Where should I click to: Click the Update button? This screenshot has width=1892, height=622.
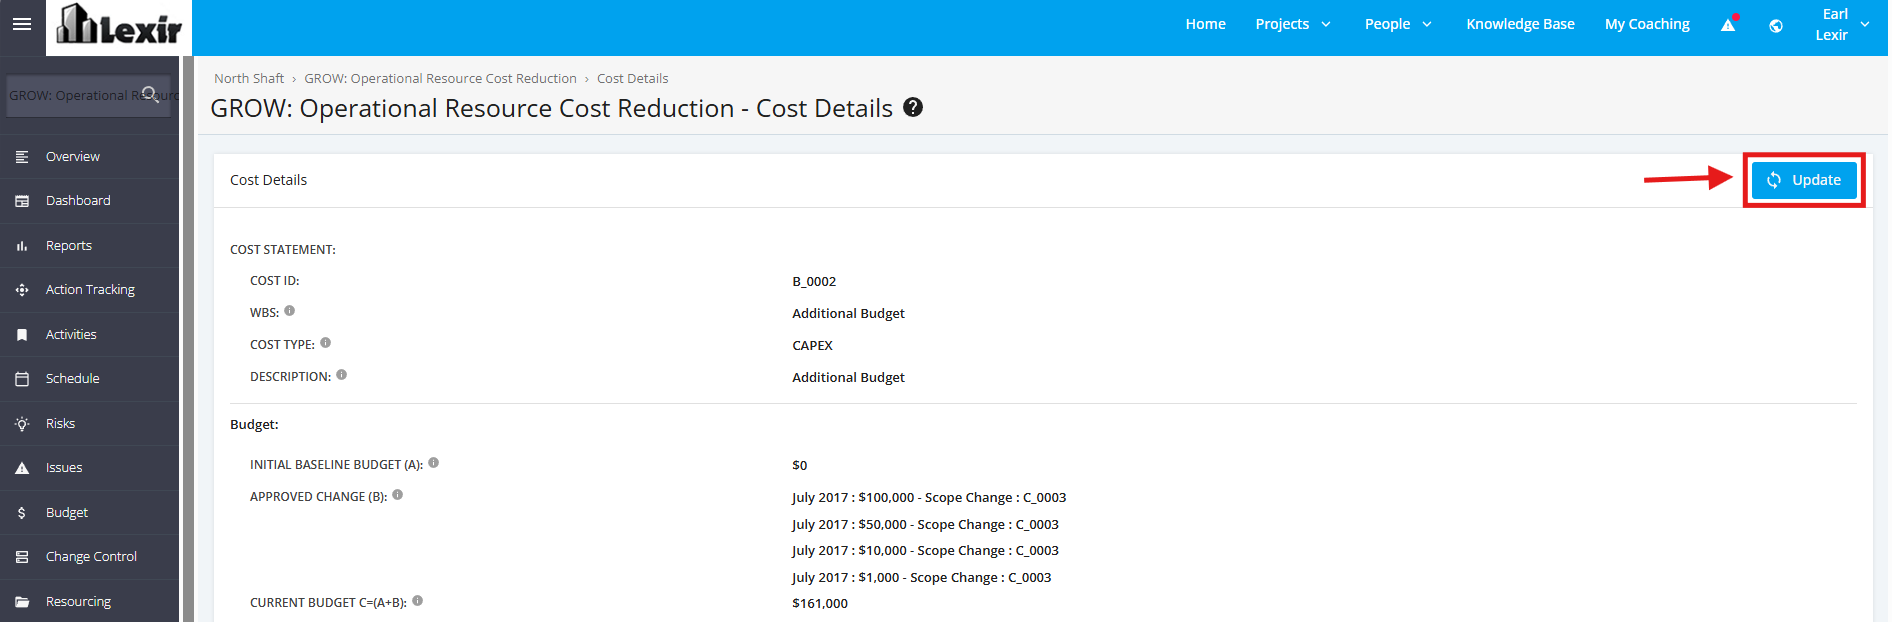(1804, 180)
